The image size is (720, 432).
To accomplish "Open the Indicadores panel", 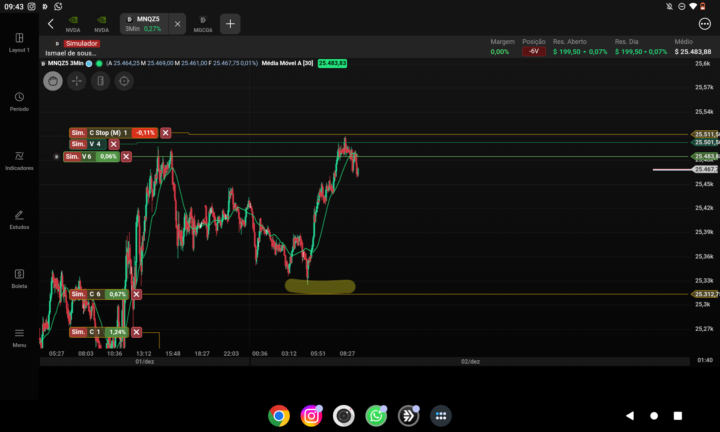I will point(20,160).
